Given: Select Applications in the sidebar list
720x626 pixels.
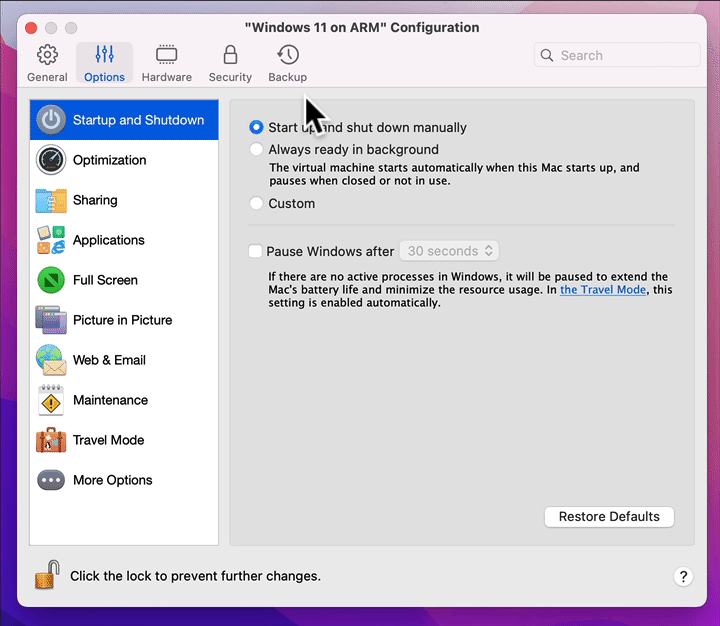Looking at the screenshot, I should point(124,240).
